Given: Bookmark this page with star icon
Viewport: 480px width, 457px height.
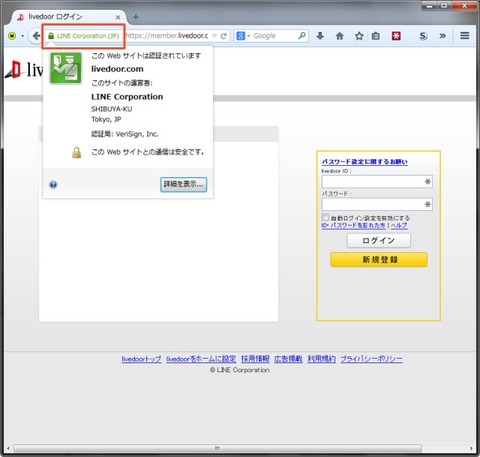Looking at the screenshot, I should [359, 36].
